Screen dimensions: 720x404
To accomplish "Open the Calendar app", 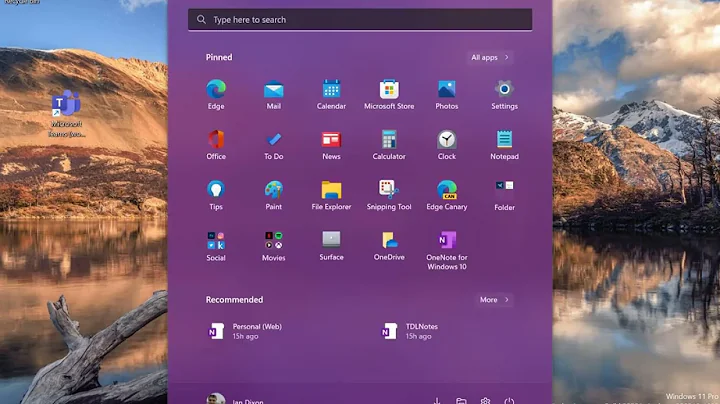I will [x=331, y=94].
